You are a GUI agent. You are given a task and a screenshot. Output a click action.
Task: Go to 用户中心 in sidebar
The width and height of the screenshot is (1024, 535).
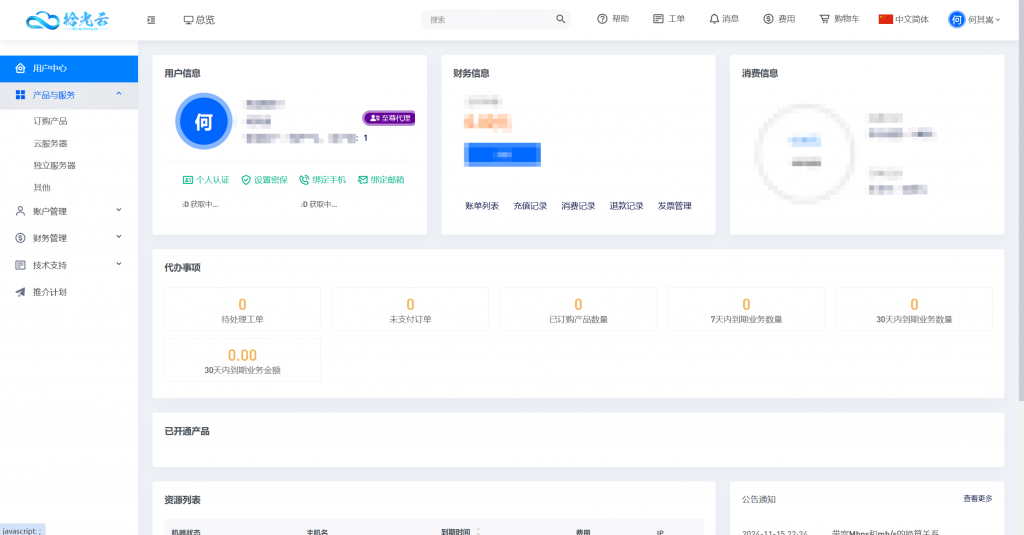(50, 68)
